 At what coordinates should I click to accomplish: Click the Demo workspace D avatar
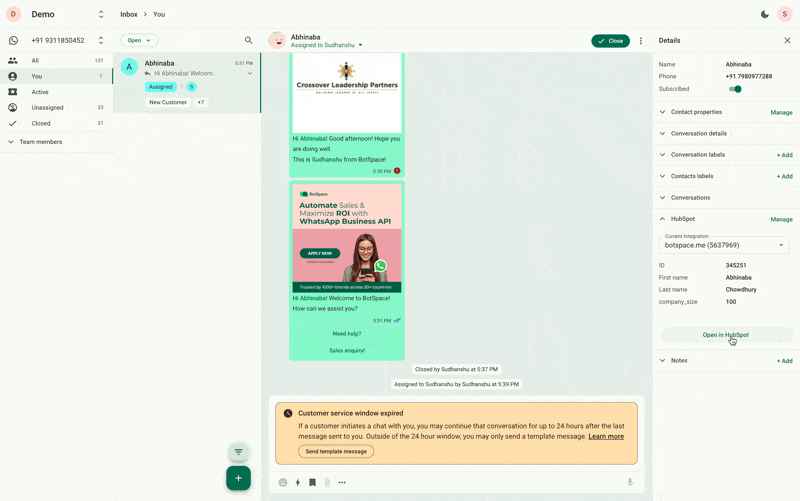pyautogui.click(x=13, y=14)
